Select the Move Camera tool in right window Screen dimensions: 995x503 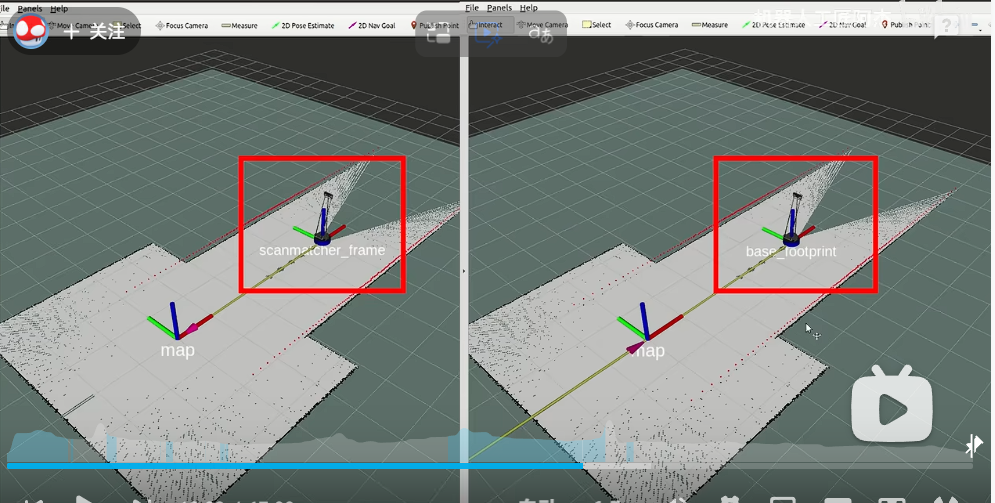point(543,25)
